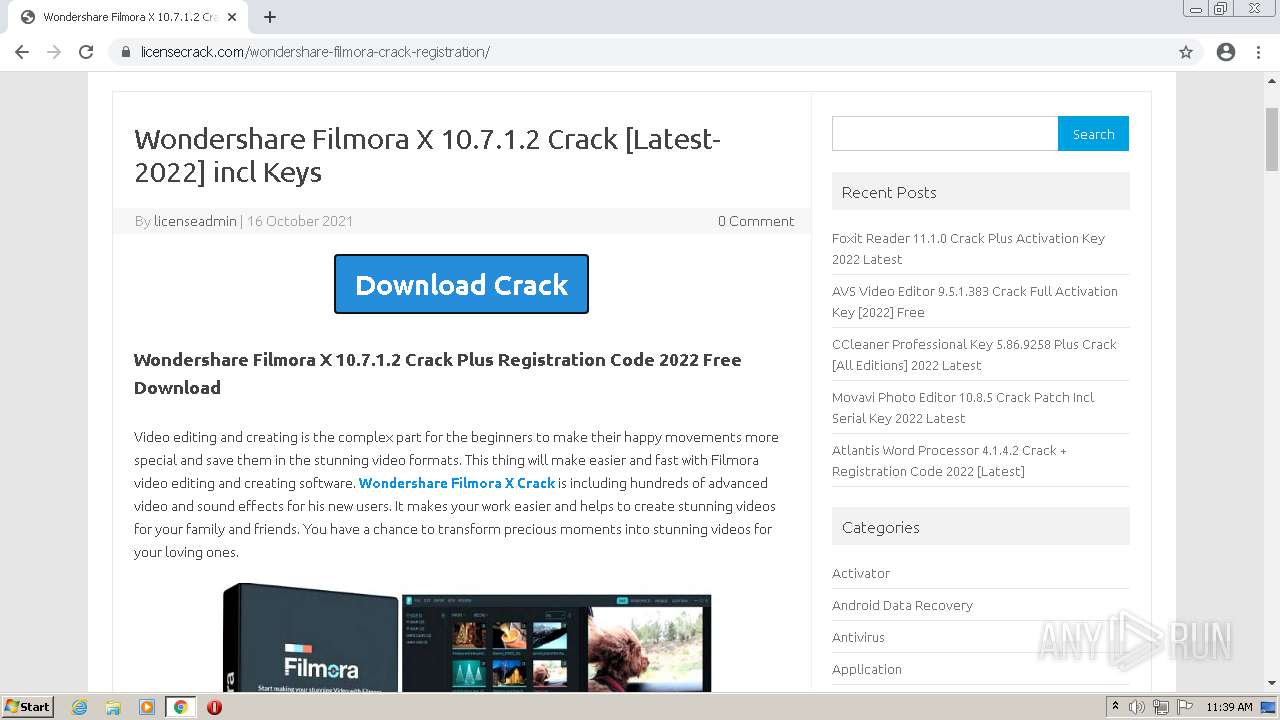The width and height of the screenshot is (1280, 720).
Task: Click the network tray icon
Action: click(1160, 707)
